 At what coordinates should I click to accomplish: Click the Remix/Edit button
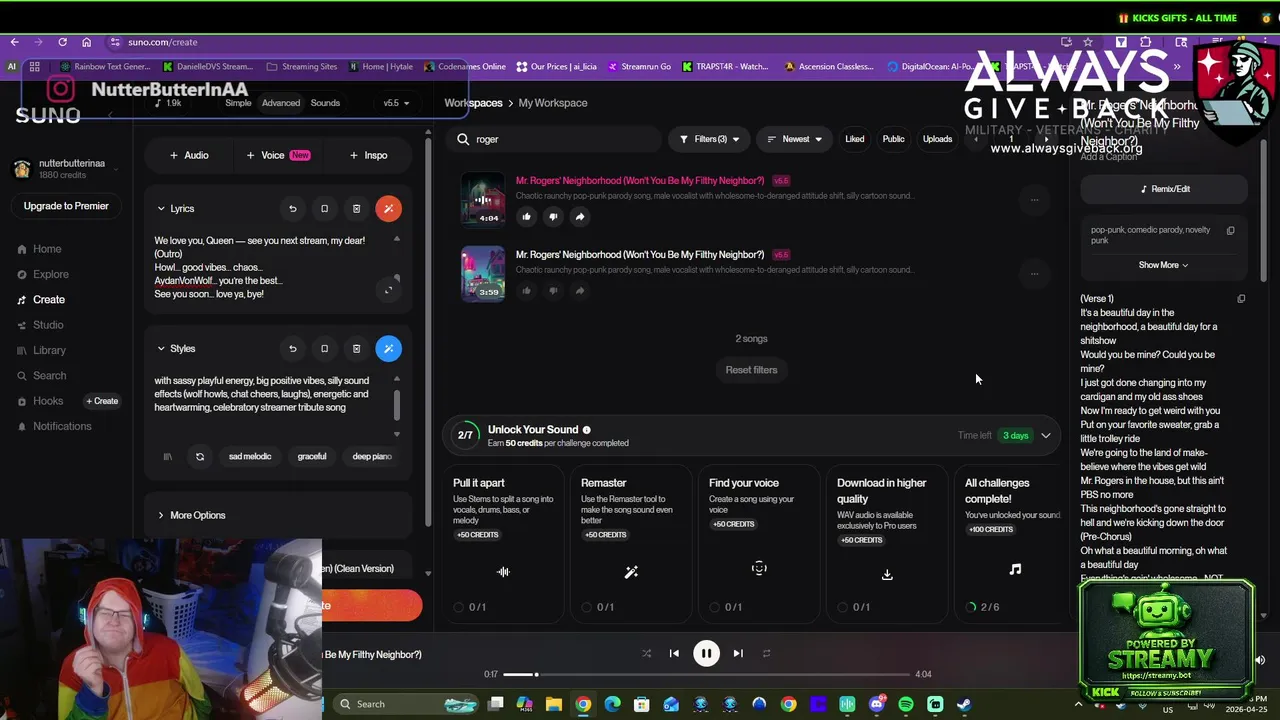[1164, 189]
